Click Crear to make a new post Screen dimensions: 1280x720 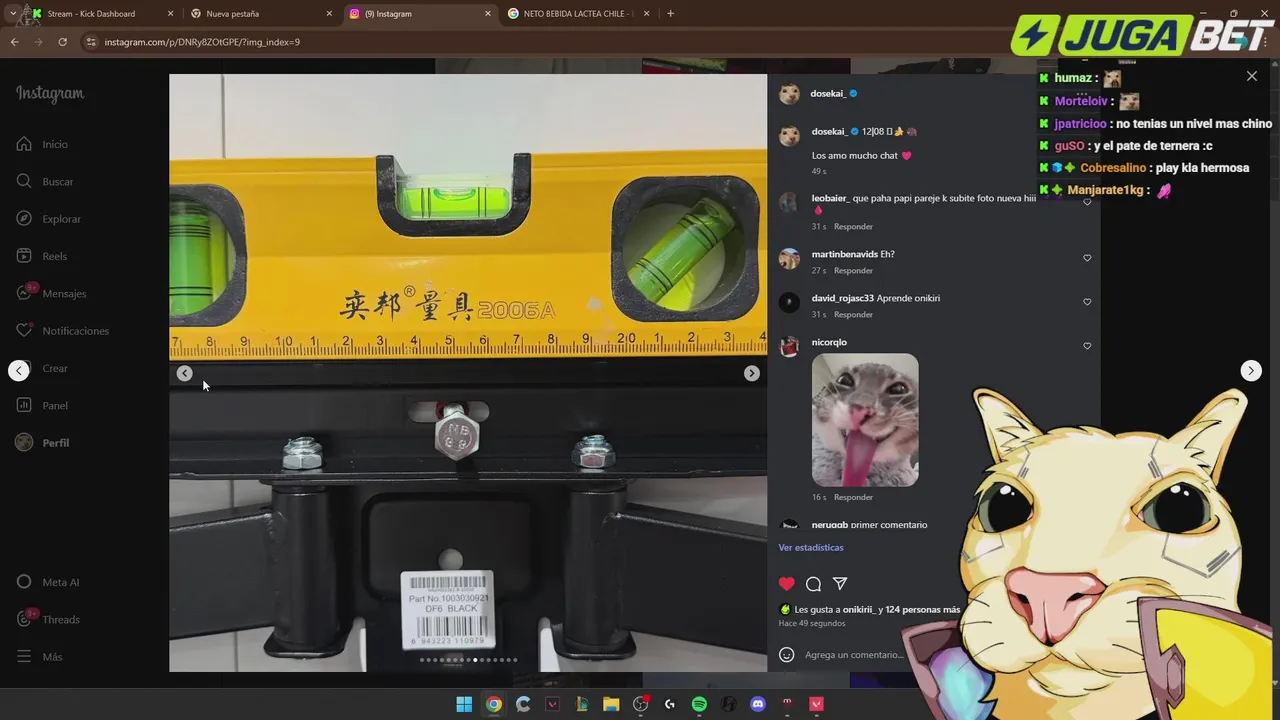42,368
